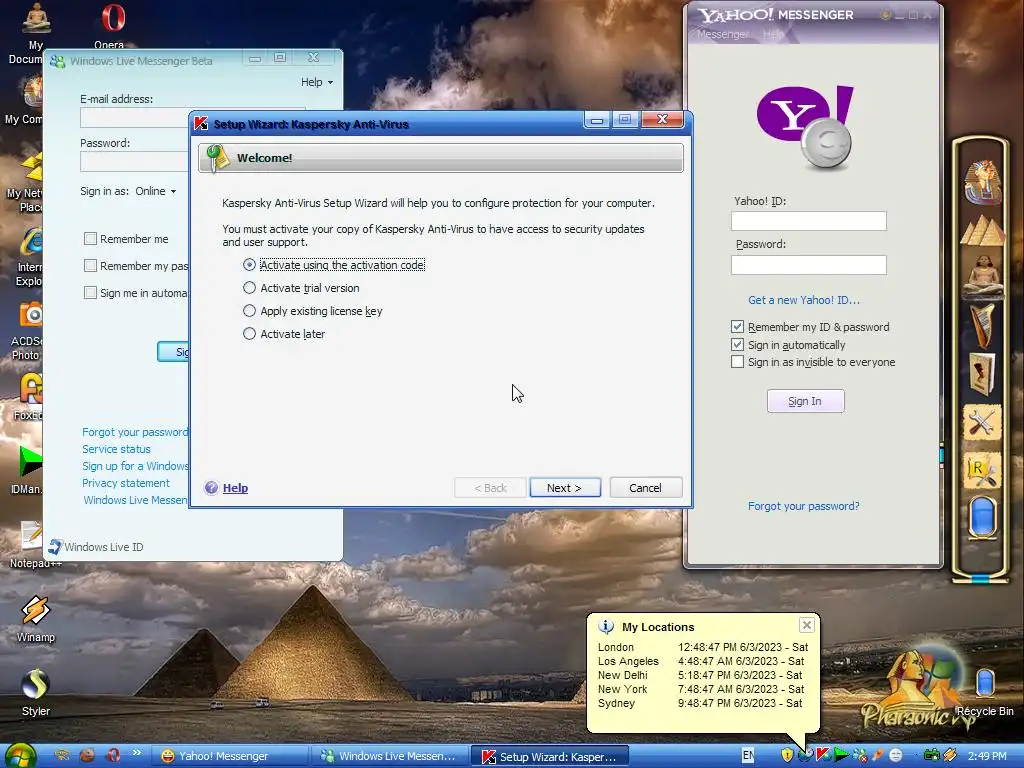Check Sign me in automatically in Live Messenger
This screenshot has height=768, width=1024.
90,293
